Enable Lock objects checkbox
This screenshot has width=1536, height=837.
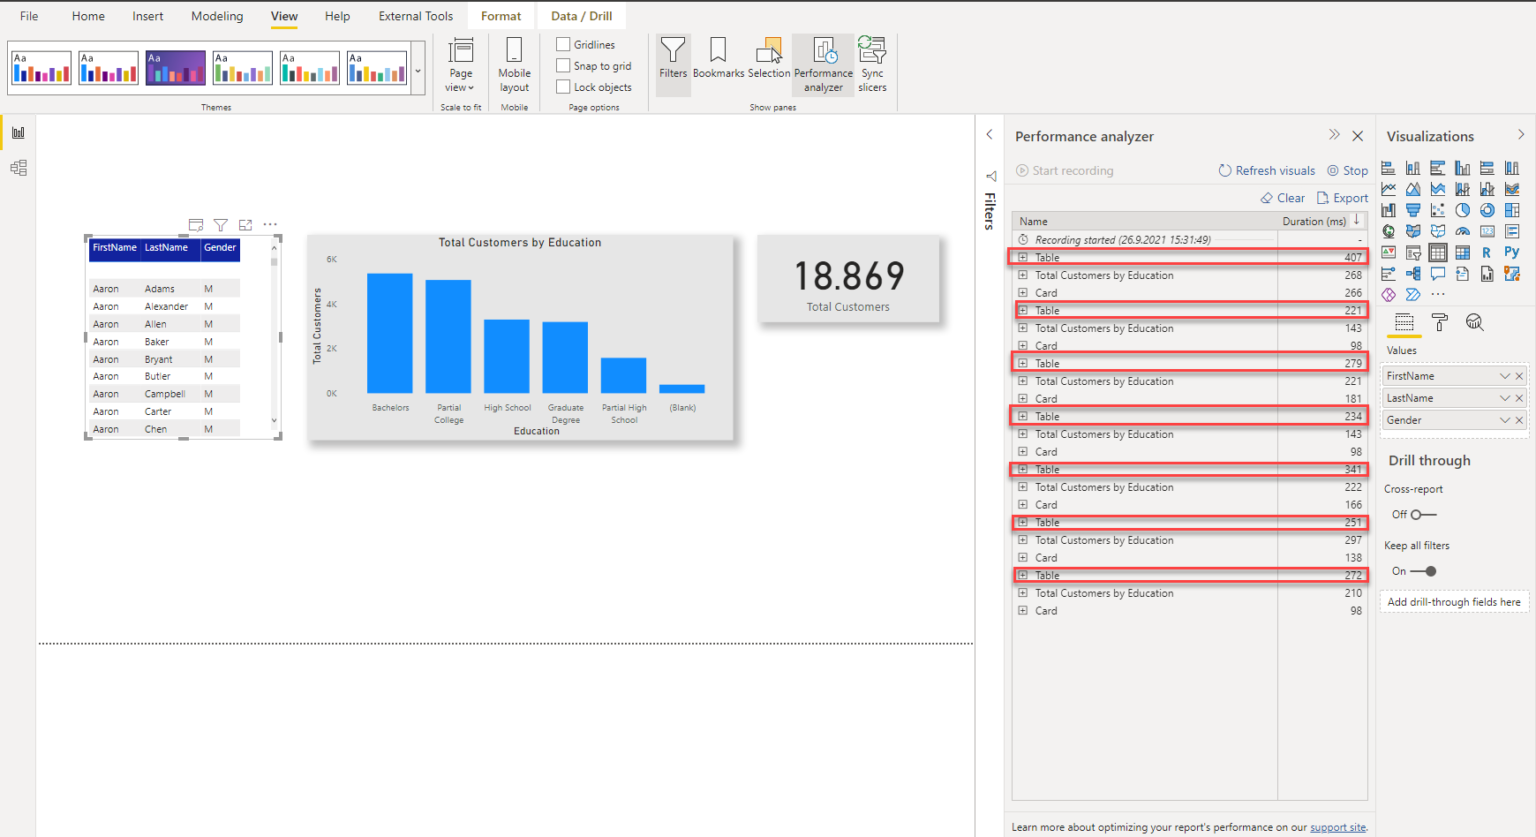tap(562, 86)
